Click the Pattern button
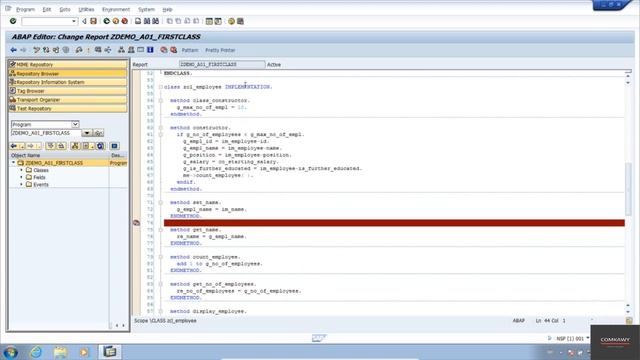 pyautogui.click(x=190, y=50)
